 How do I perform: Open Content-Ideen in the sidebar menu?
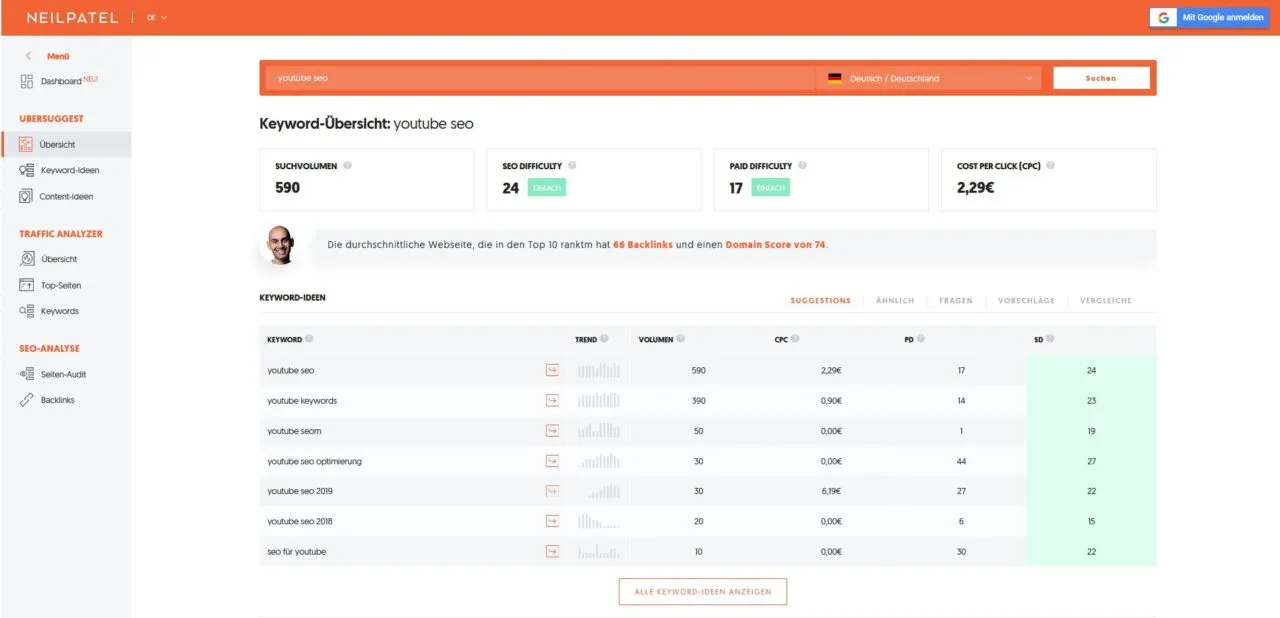tap(65, 197)
